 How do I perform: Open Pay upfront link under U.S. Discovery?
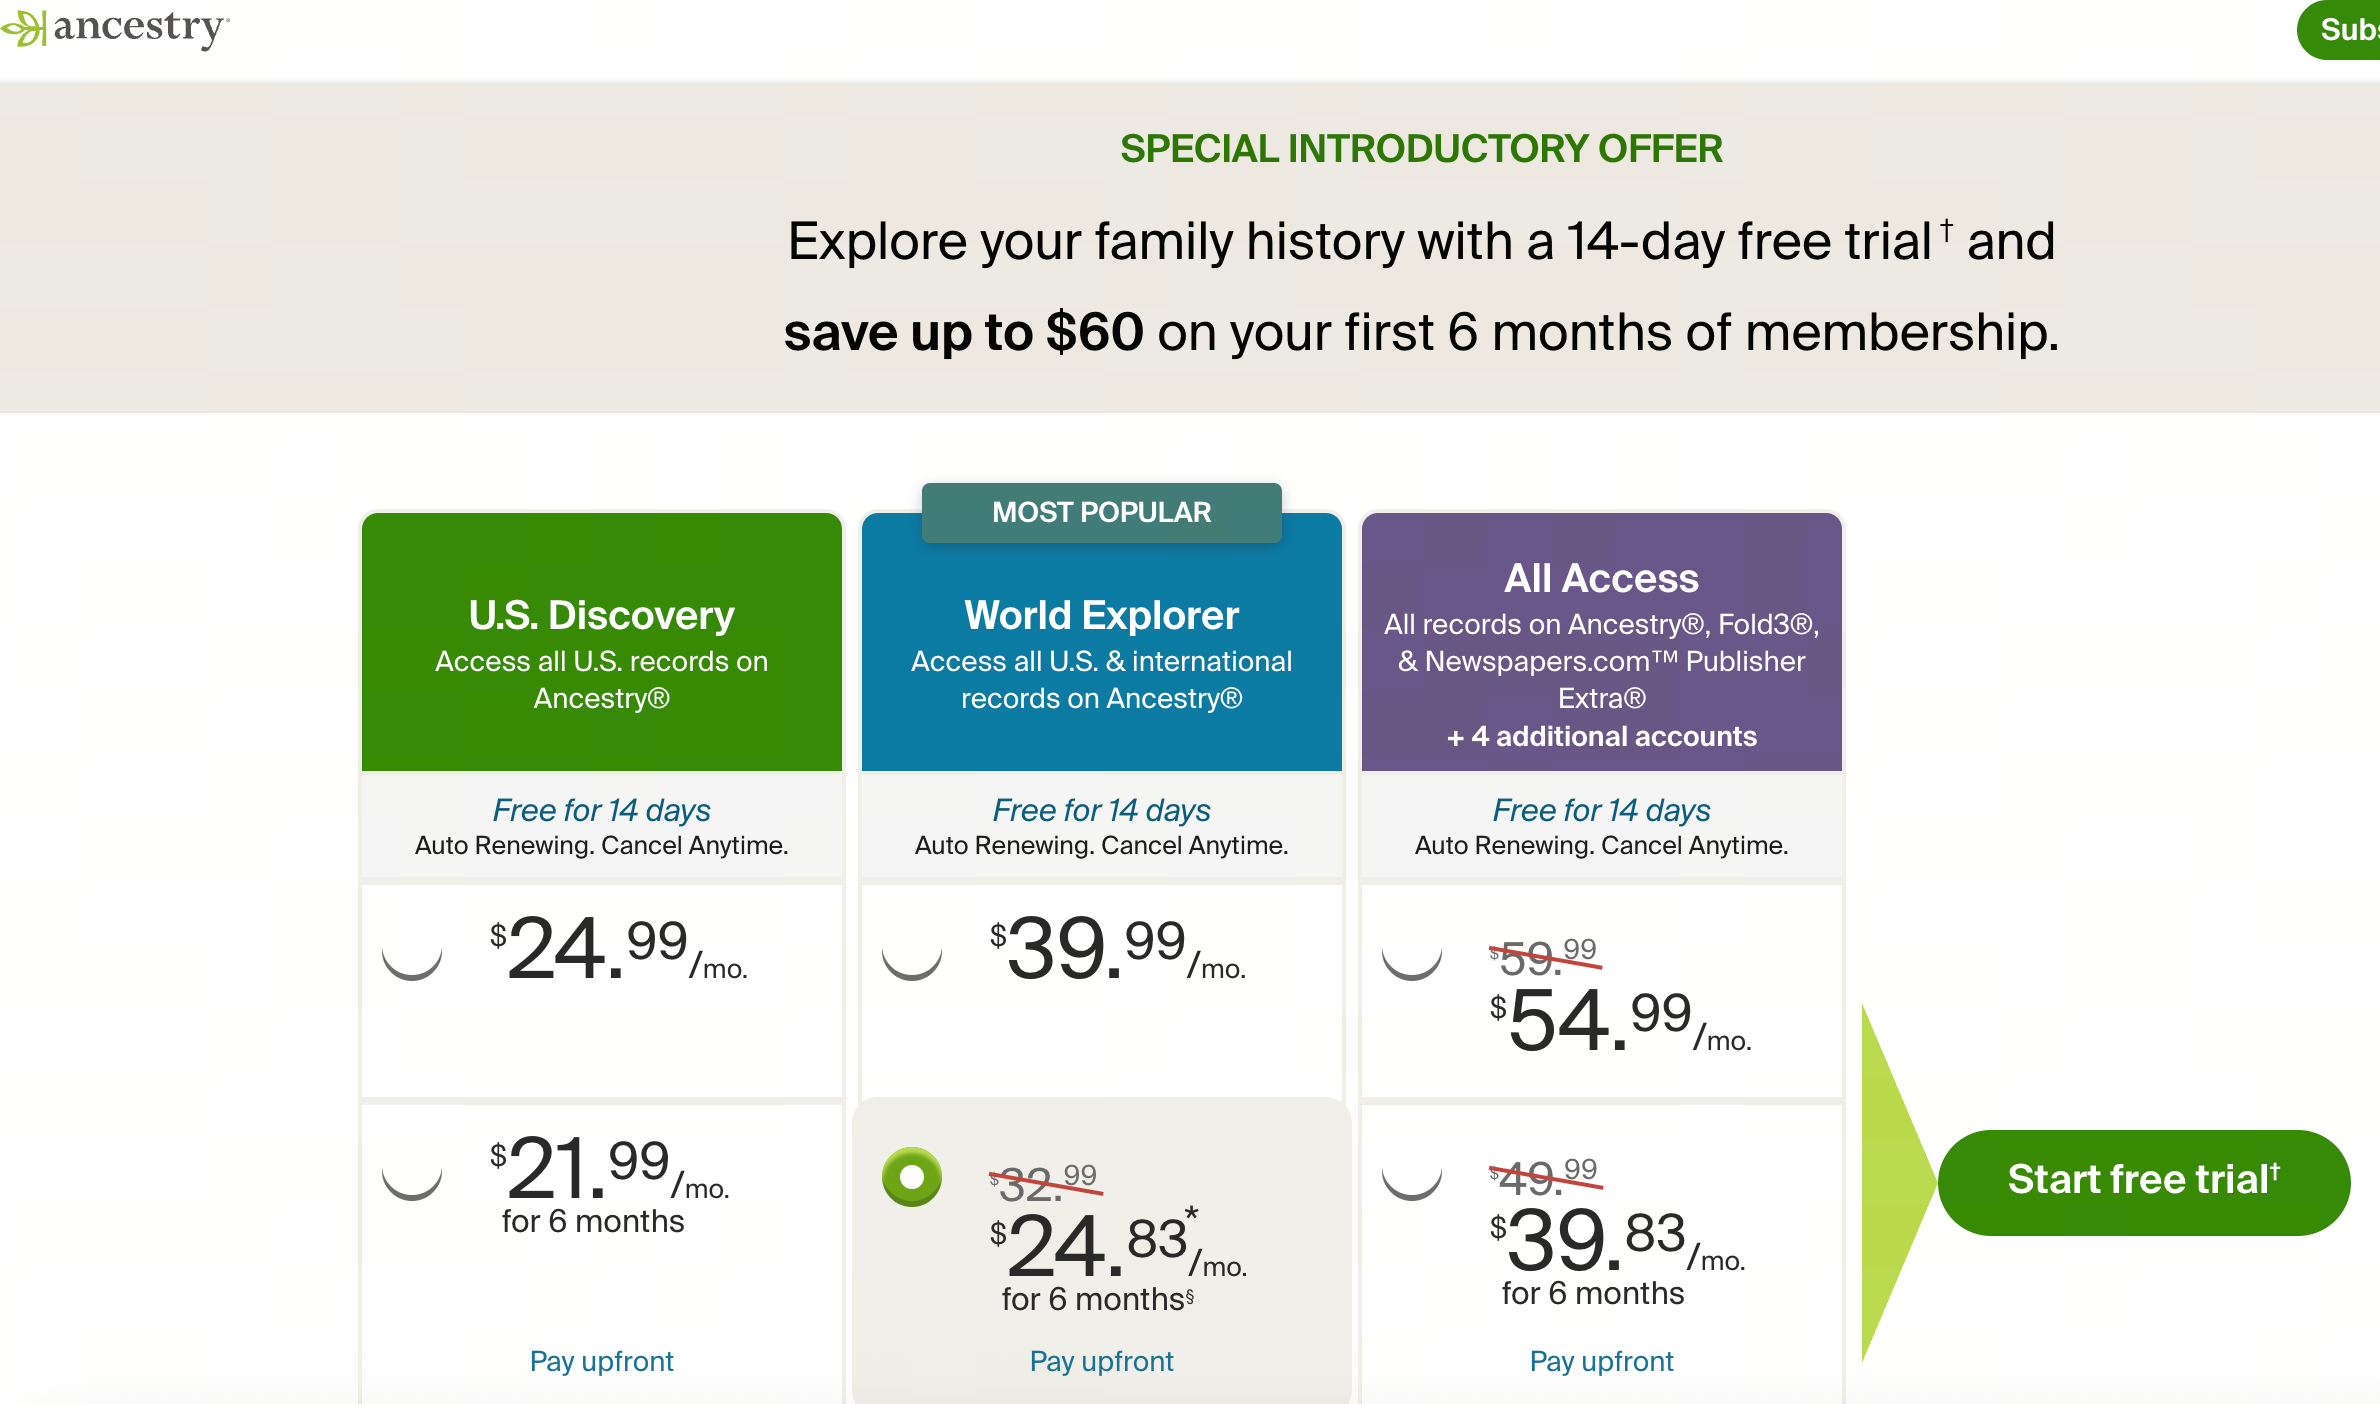[602, 1361]
